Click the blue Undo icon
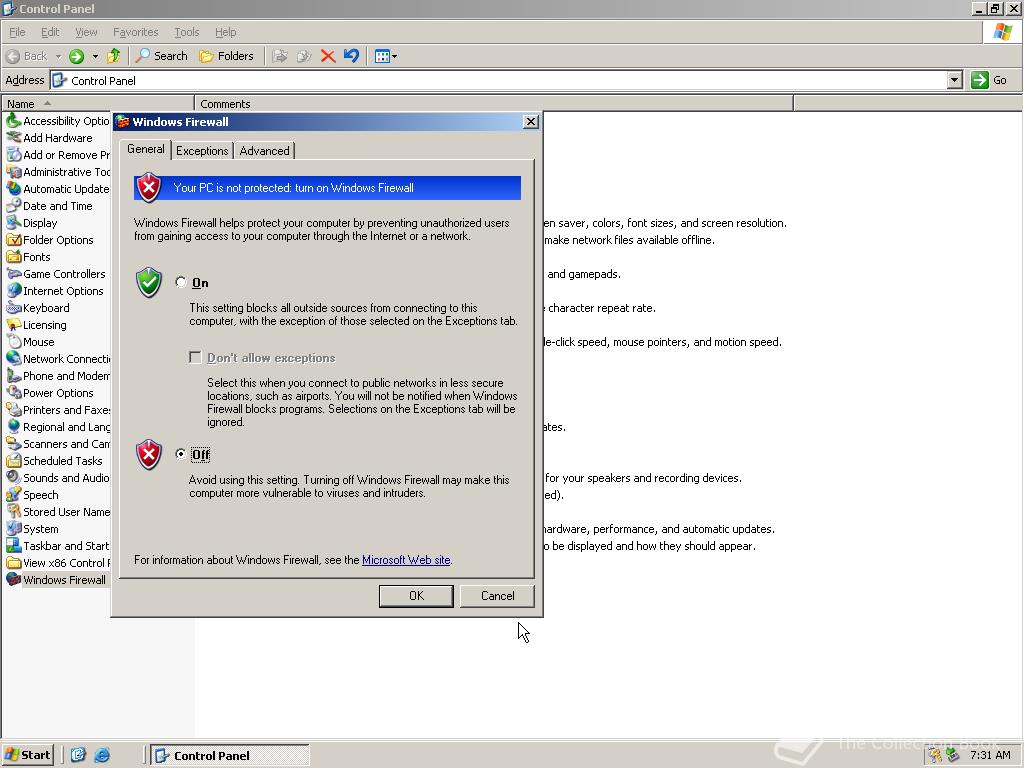Screen dimensions: 1024x768 pyautogui.click(x=351, y=56)
